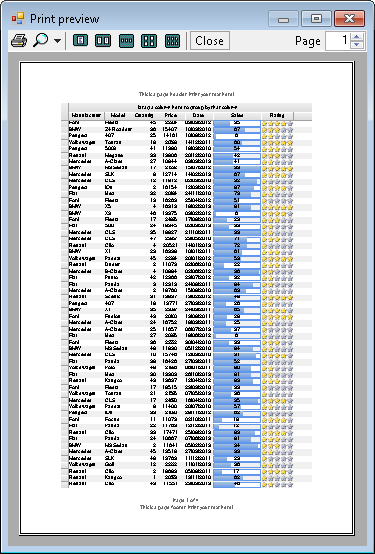Increase the page number with up arrow
This screenshot has height=554, width=375.
(357, 37)
